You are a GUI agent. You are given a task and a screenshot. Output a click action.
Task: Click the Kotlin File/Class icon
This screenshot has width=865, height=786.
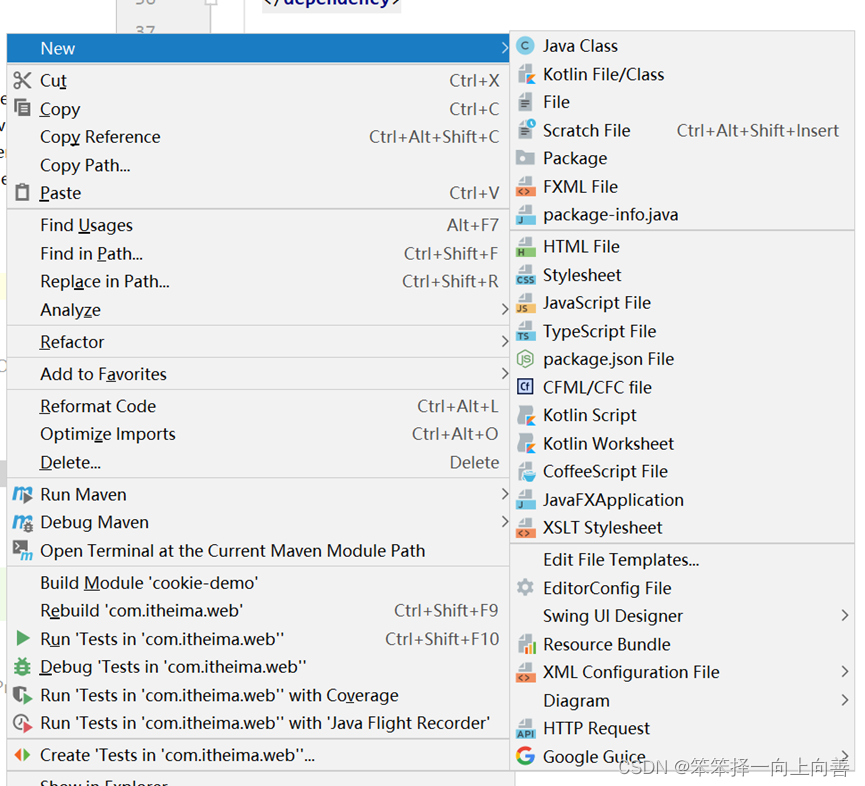click(526, 74)
